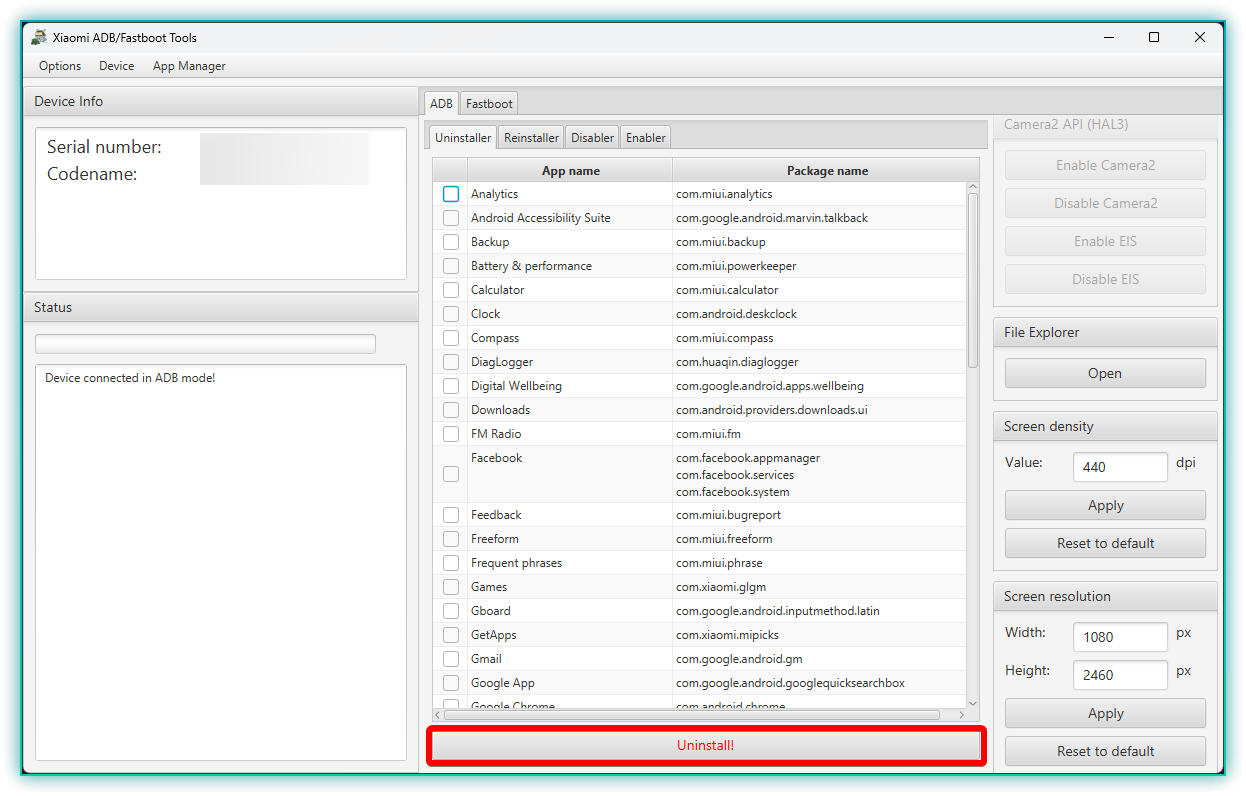Click the Xiaomi ADB/Fastboot Tools app icon

click(x=39, y=38)
